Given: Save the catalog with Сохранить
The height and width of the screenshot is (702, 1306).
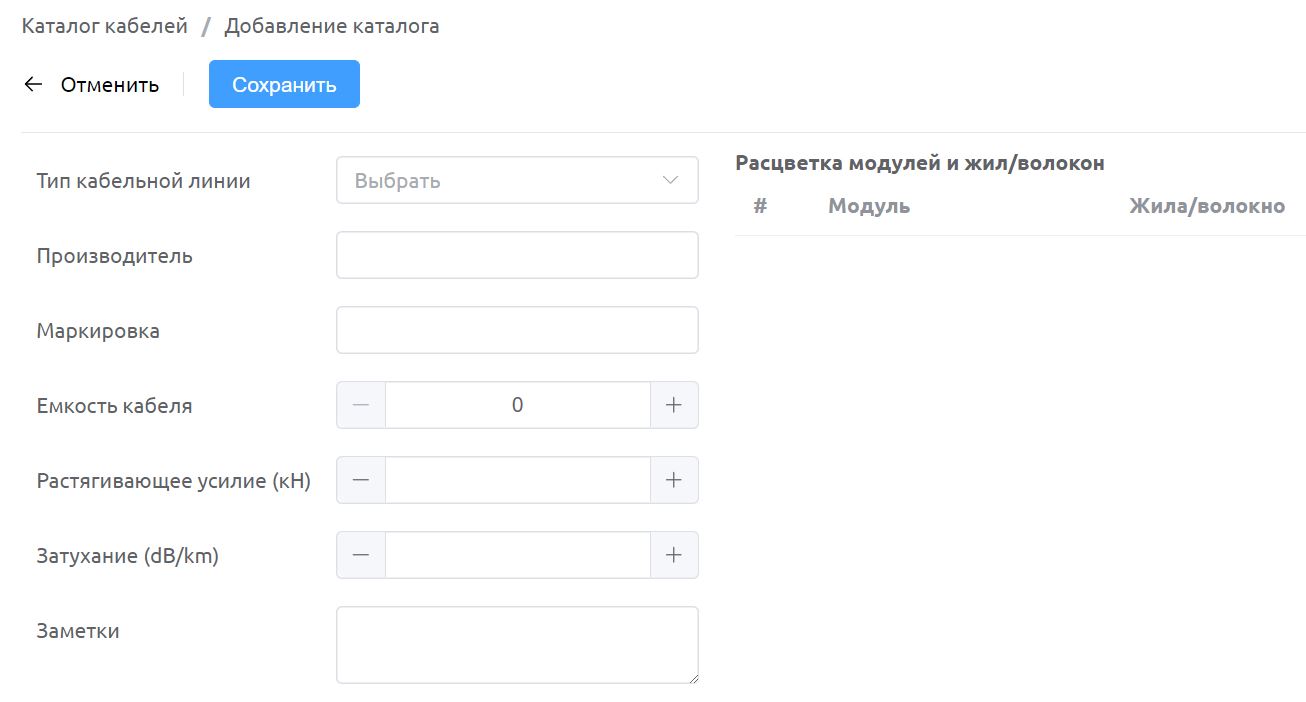Looking at the screenshot, I should [x=284, y=84].
